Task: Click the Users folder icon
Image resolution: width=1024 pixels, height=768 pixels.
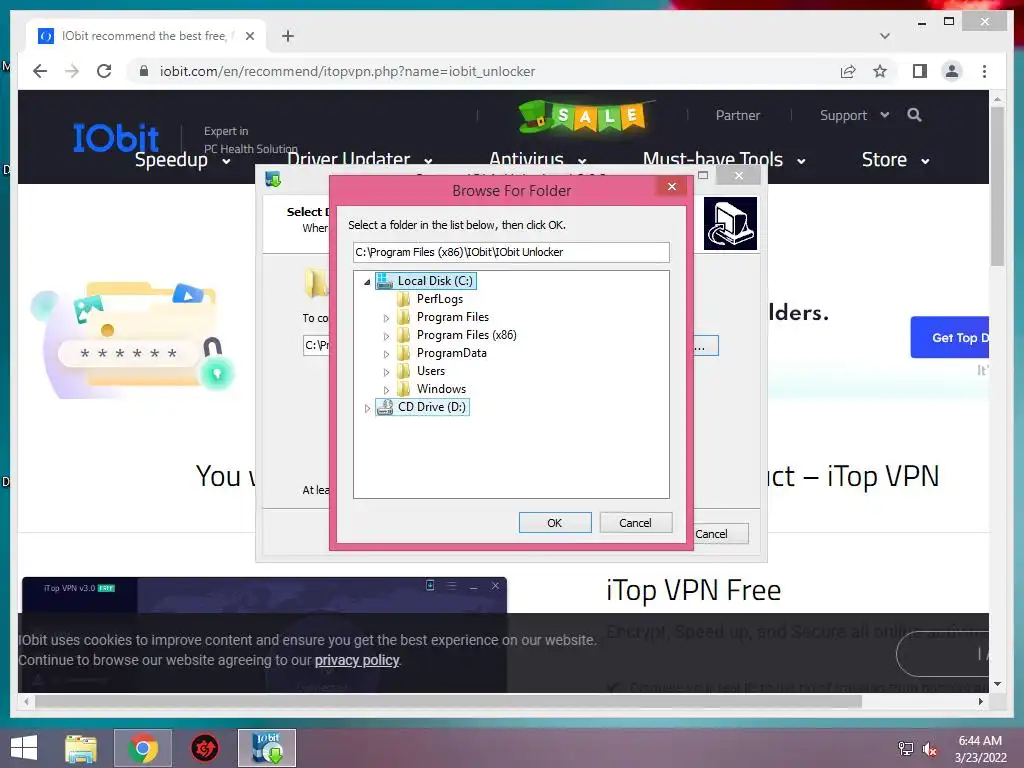Action: coord(404,371)
